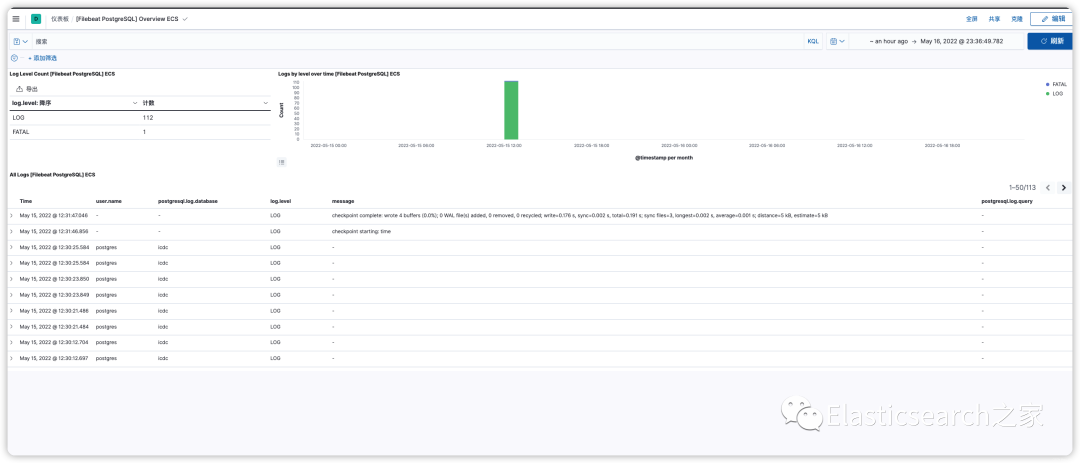Click the log.level column header in All Logs
1080x463 pixels.
pyautogui.click(x=280, y=201)
